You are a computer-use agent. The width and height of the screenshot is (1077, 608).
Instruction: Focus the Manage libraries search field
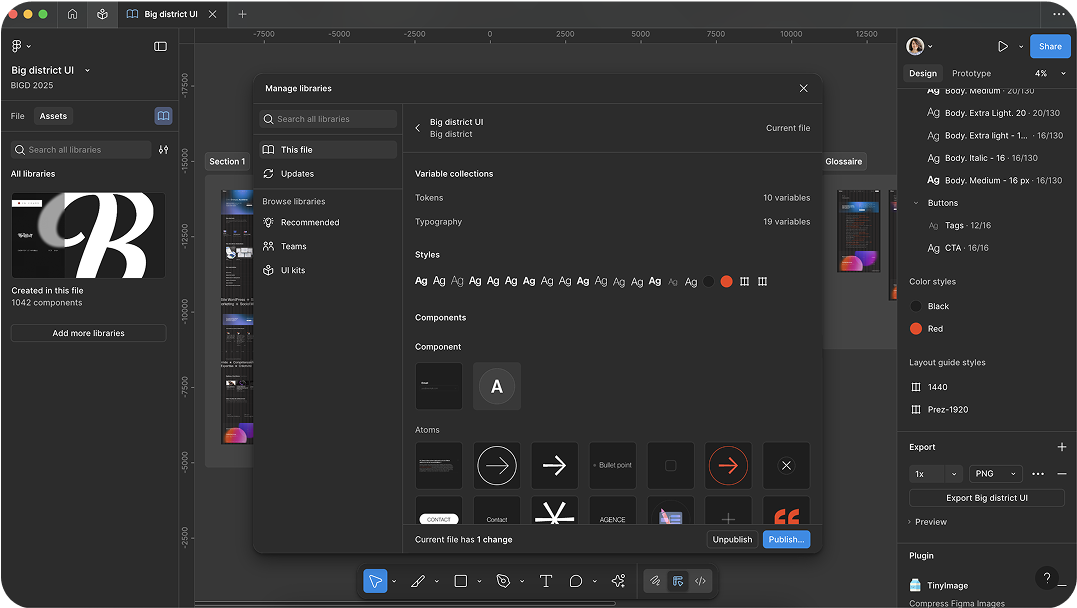328,119
